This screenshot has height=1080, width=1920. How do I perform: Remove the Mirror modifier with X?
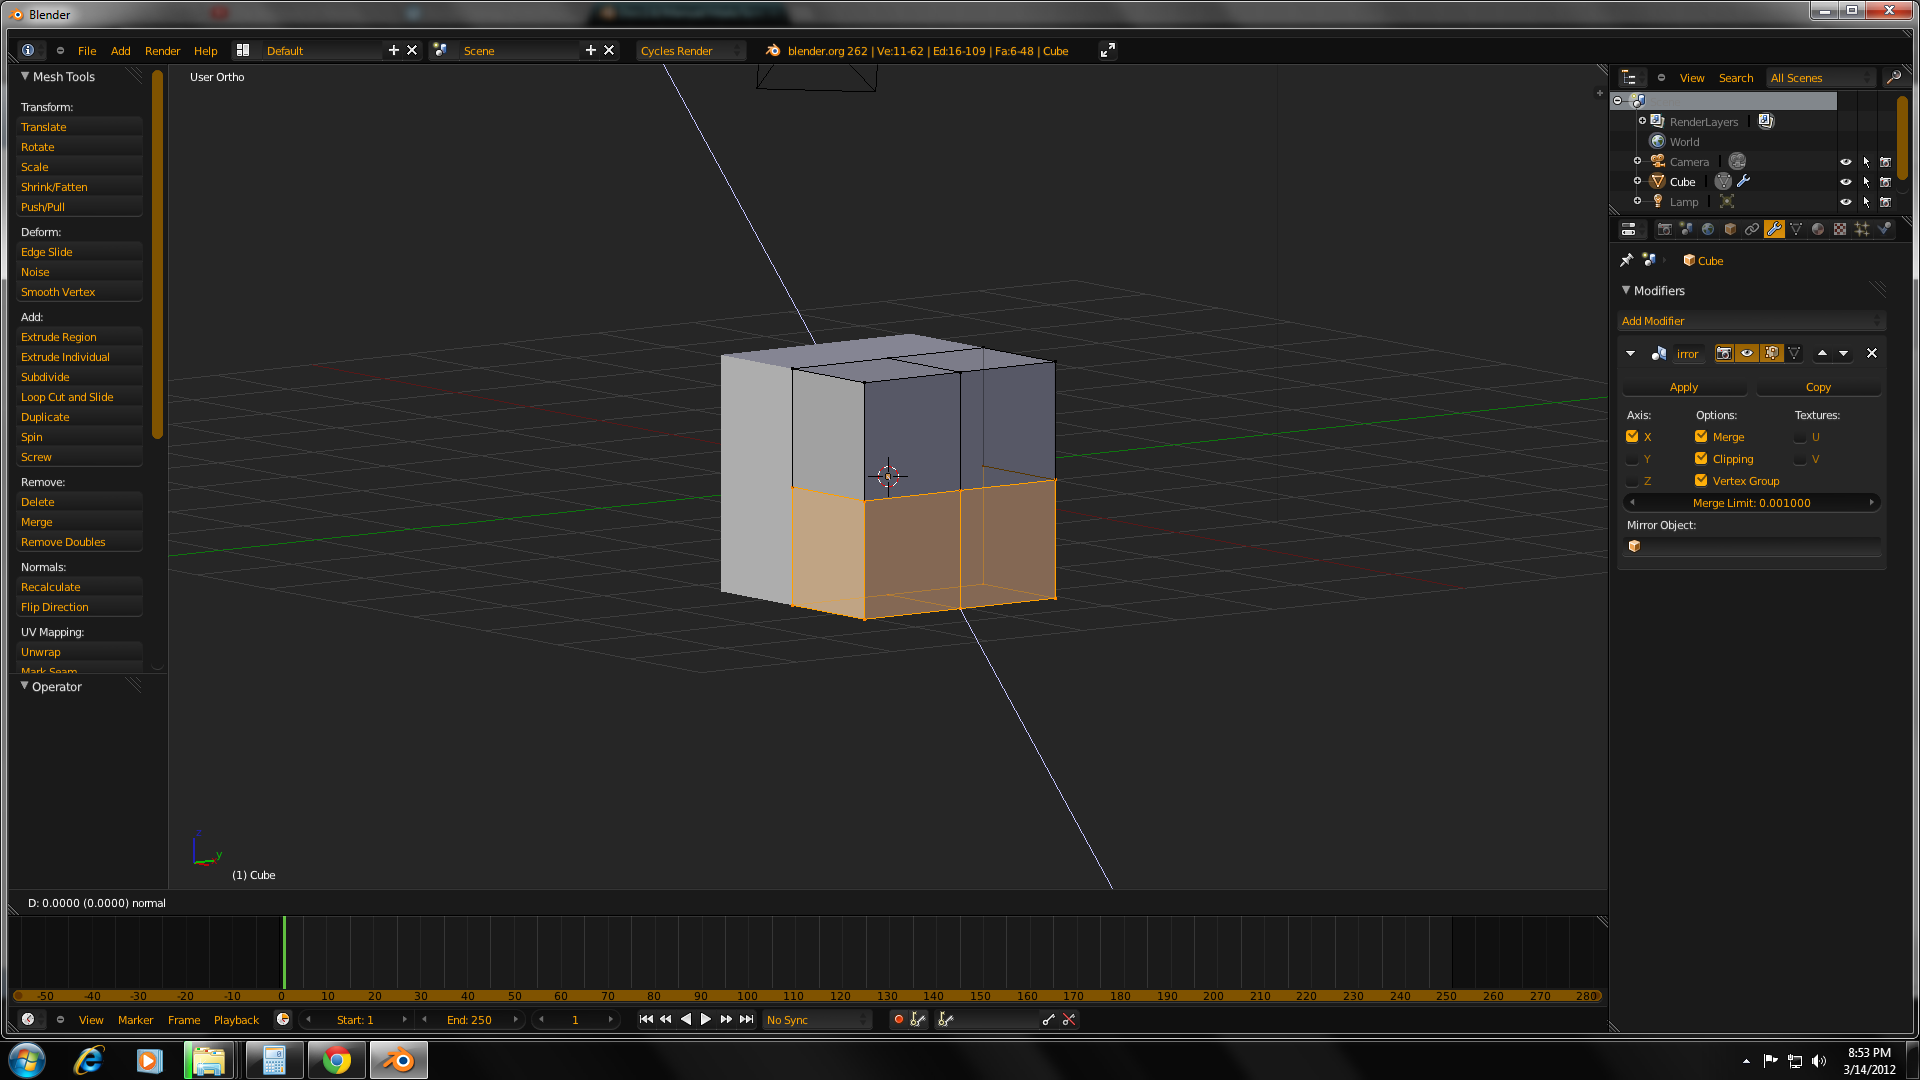pyautogui.click(x=1872, y=353)
